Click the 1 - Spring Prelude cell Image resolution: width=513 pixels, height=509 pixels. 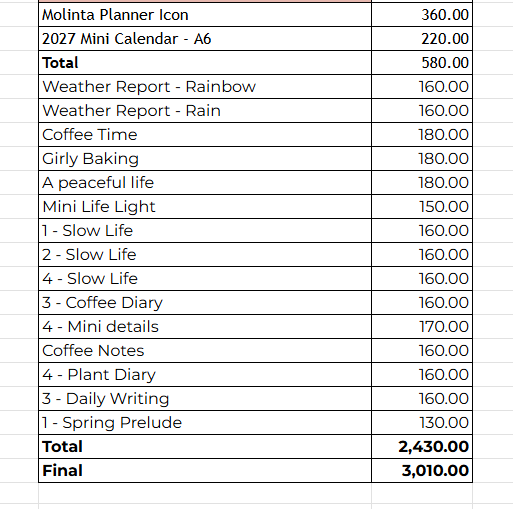pyautogui.click(x=205, y=423)
